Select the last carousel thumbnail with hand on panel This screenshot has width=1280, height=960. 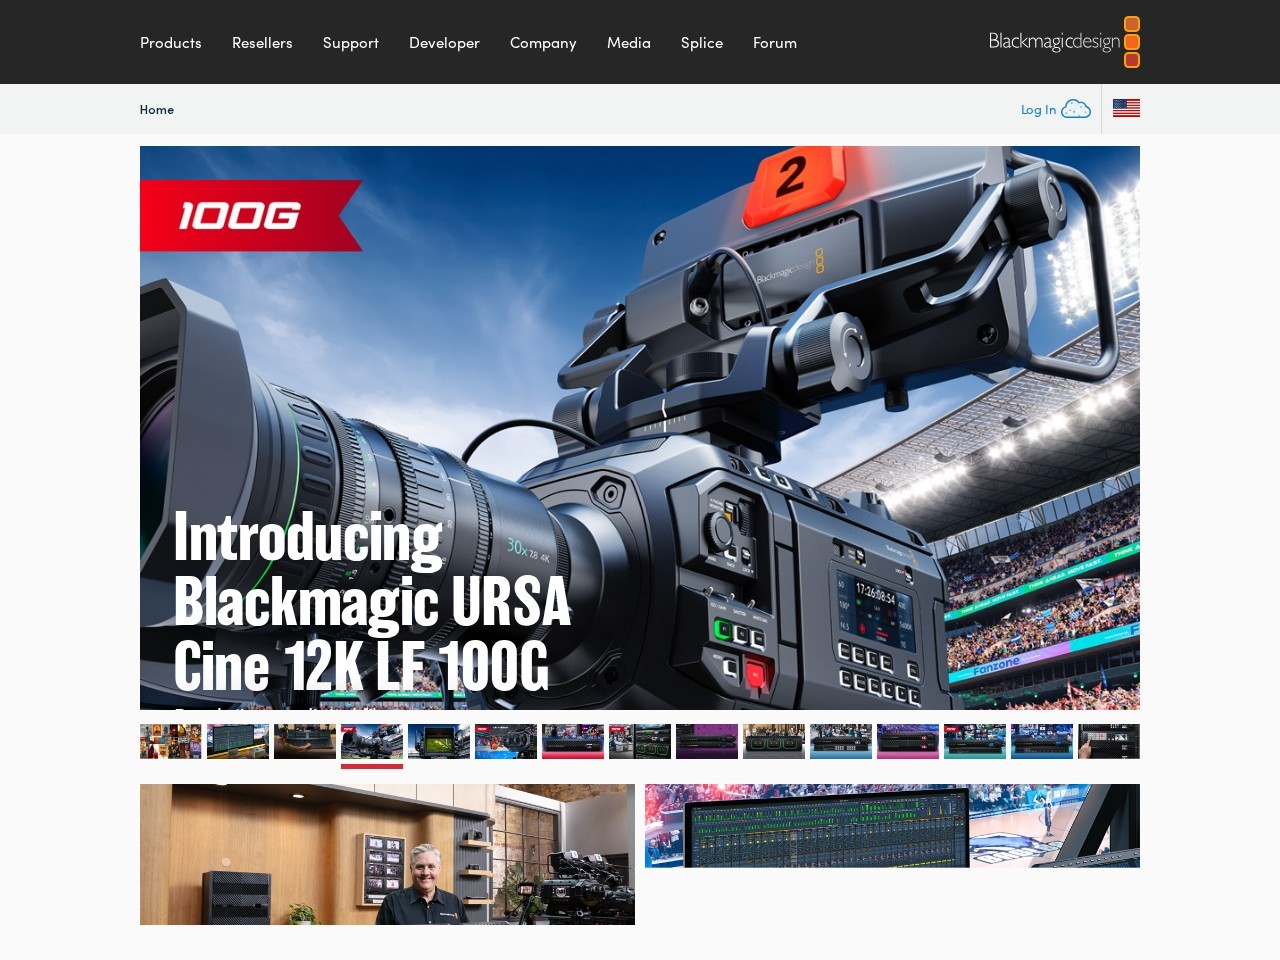1109,741
